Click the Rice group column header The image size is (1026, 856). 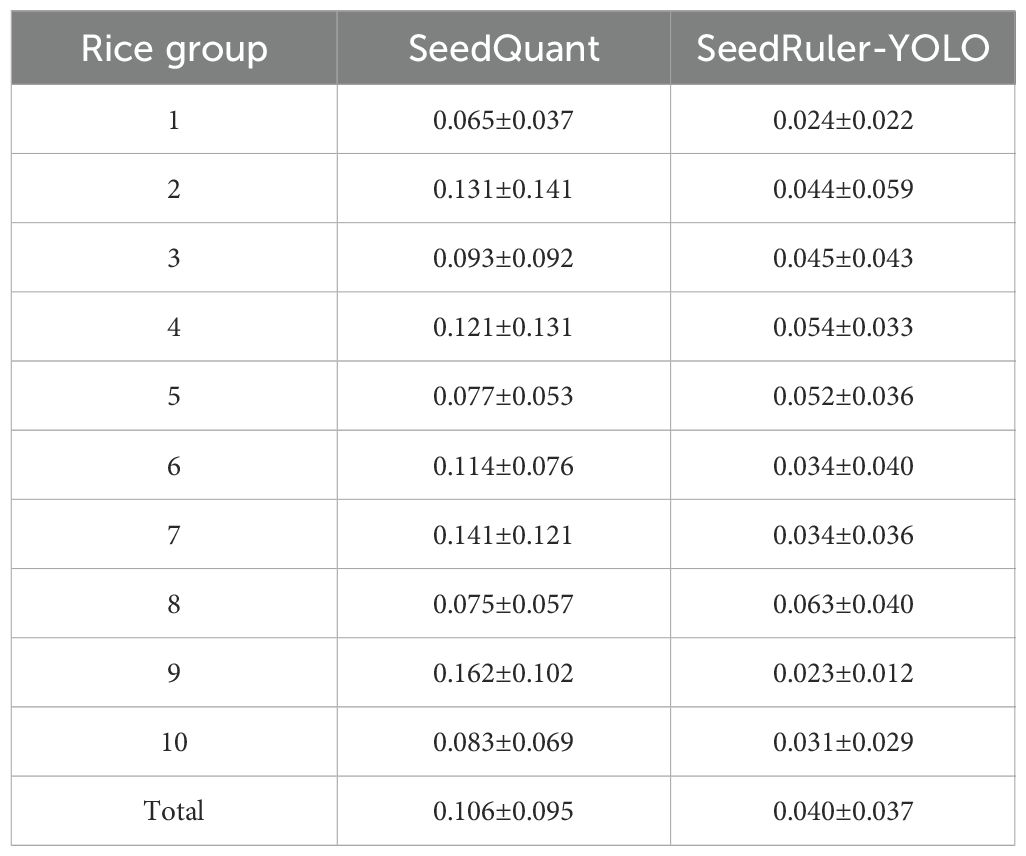[174, 49]
